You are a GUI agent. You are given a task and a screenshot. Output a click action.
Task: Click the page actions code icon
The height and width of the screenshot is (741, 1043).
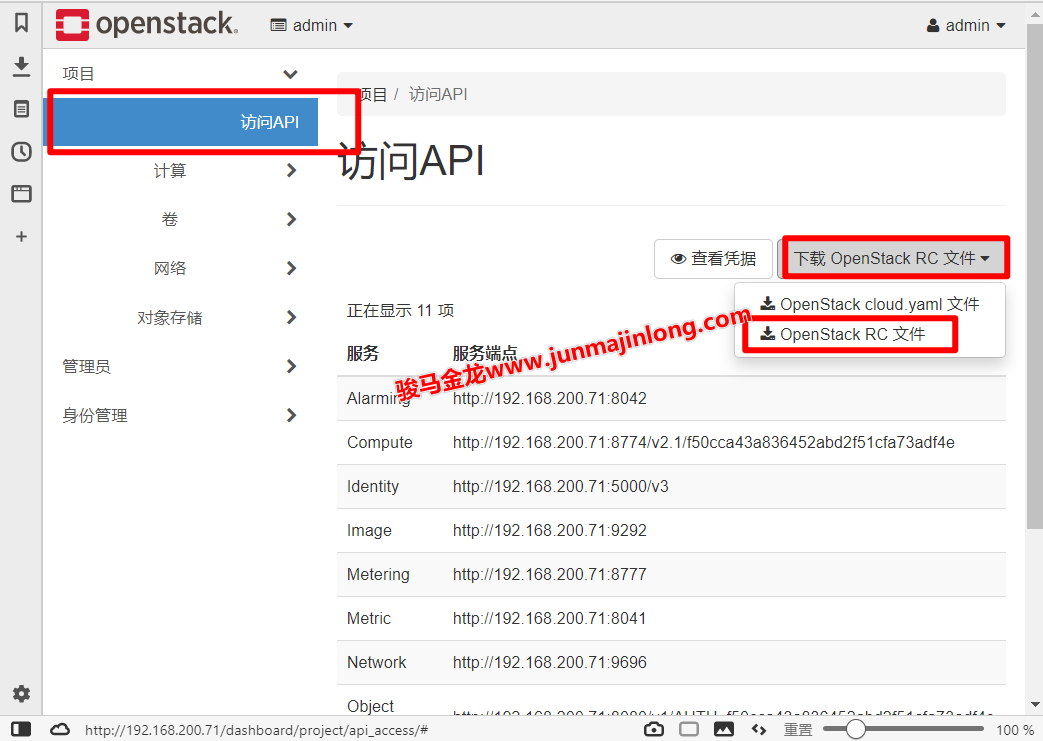point(758,730)
